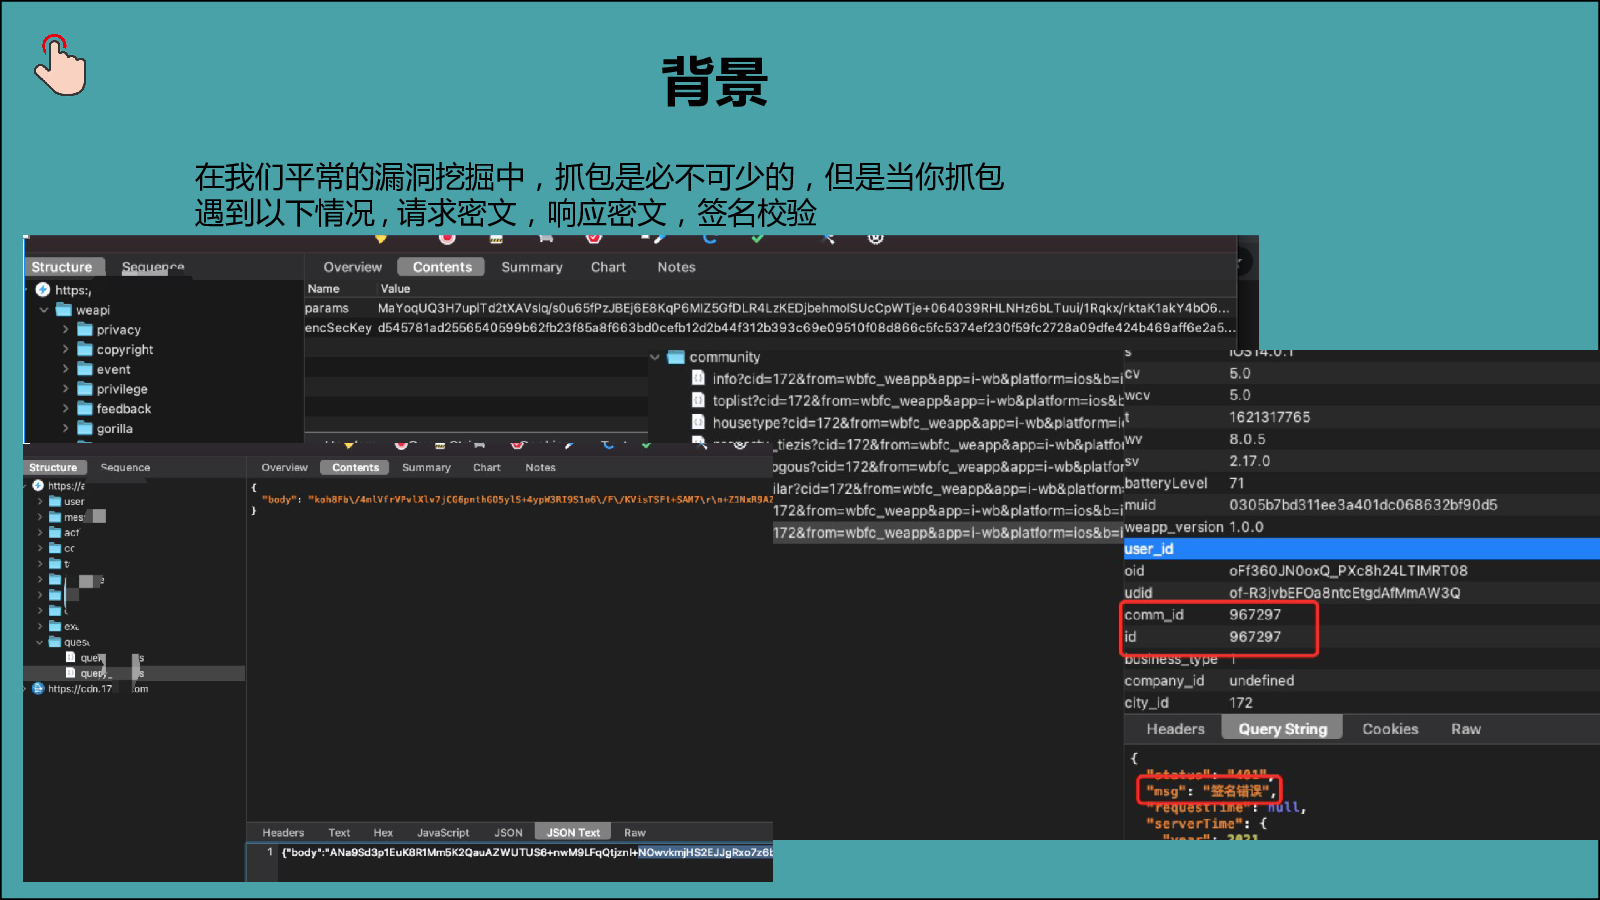Click the https://cdn host globe icon
This screenshot has width=1600, height=900.
pyautogui.click(x=38, y=688)
